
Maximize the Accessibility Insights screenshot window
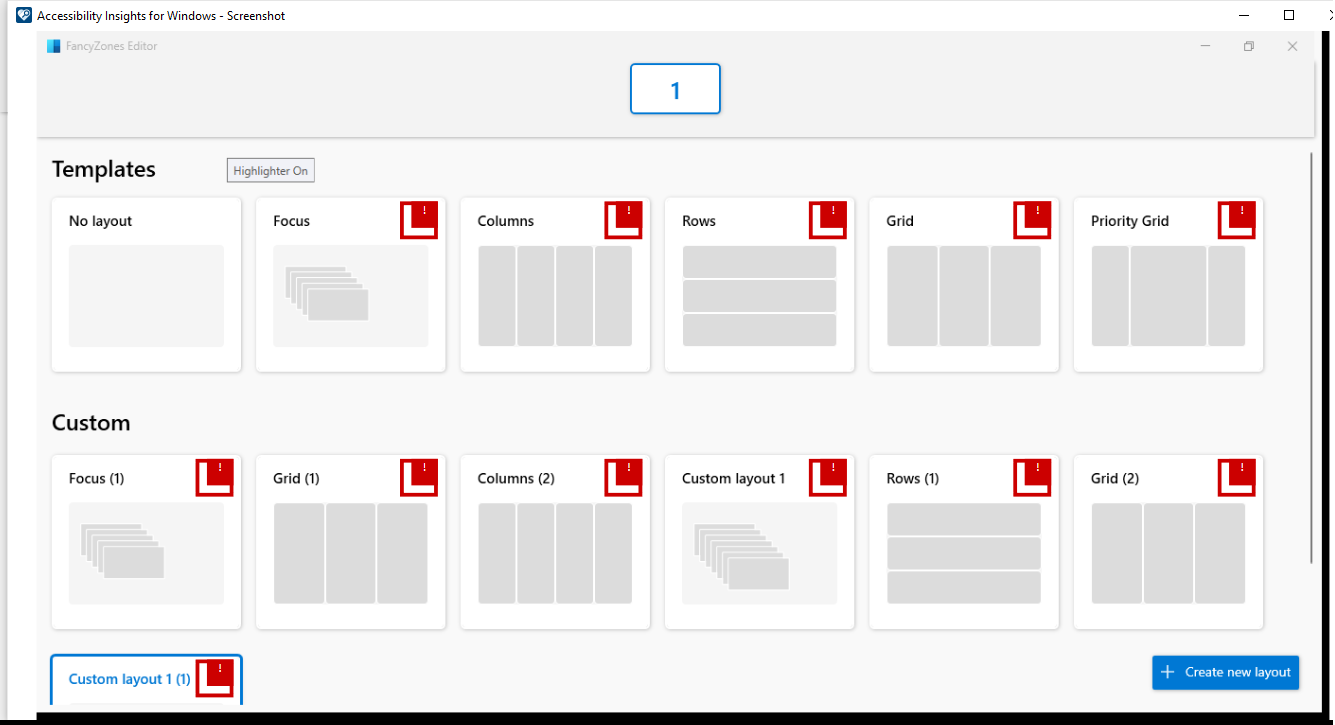pyautogui.click(x=1289, y=15)
